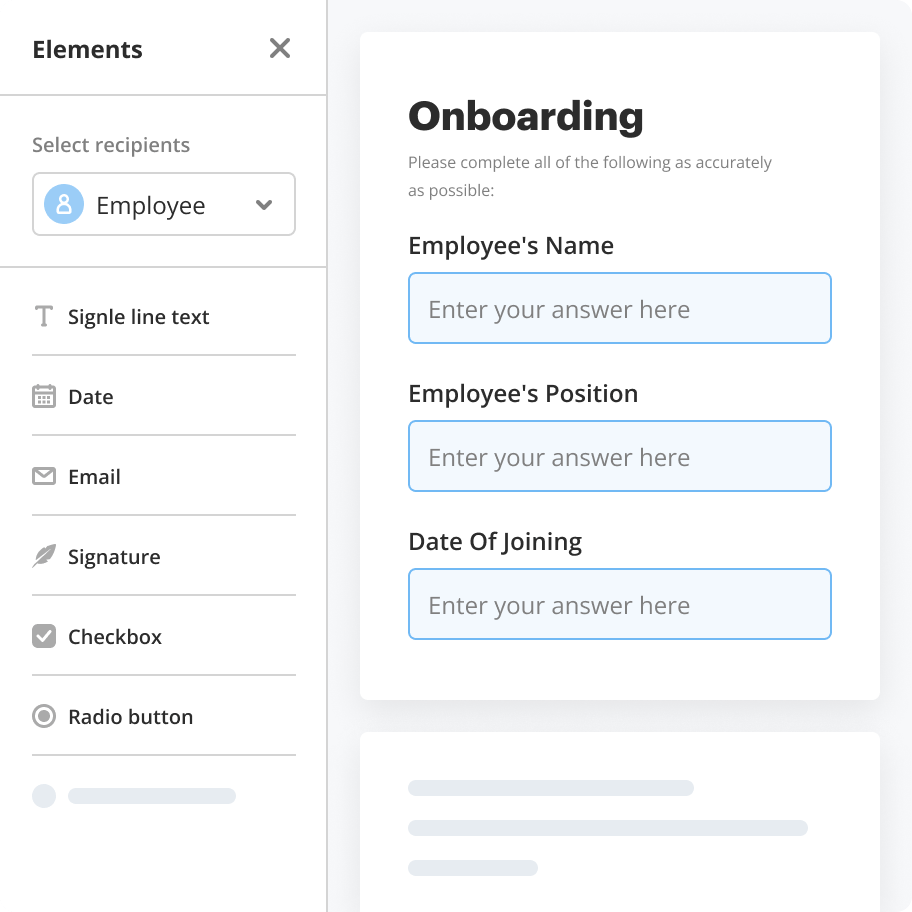Open the Elements panel header
Screen dimensions: 912x912
(87, 49)
